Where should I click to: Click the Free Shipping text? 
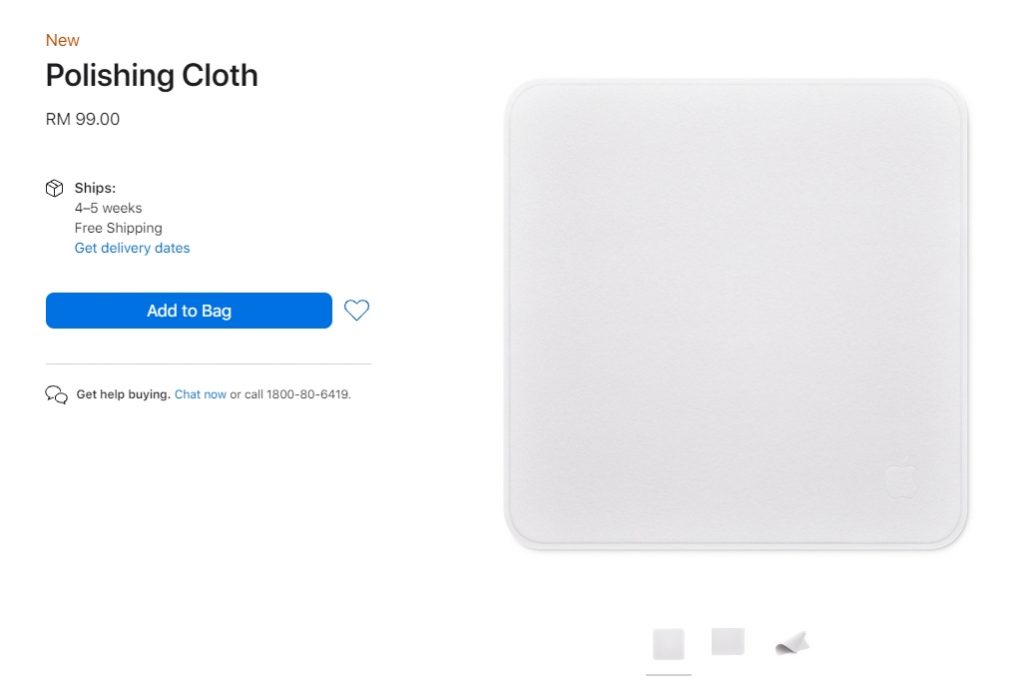coord(118,228)
